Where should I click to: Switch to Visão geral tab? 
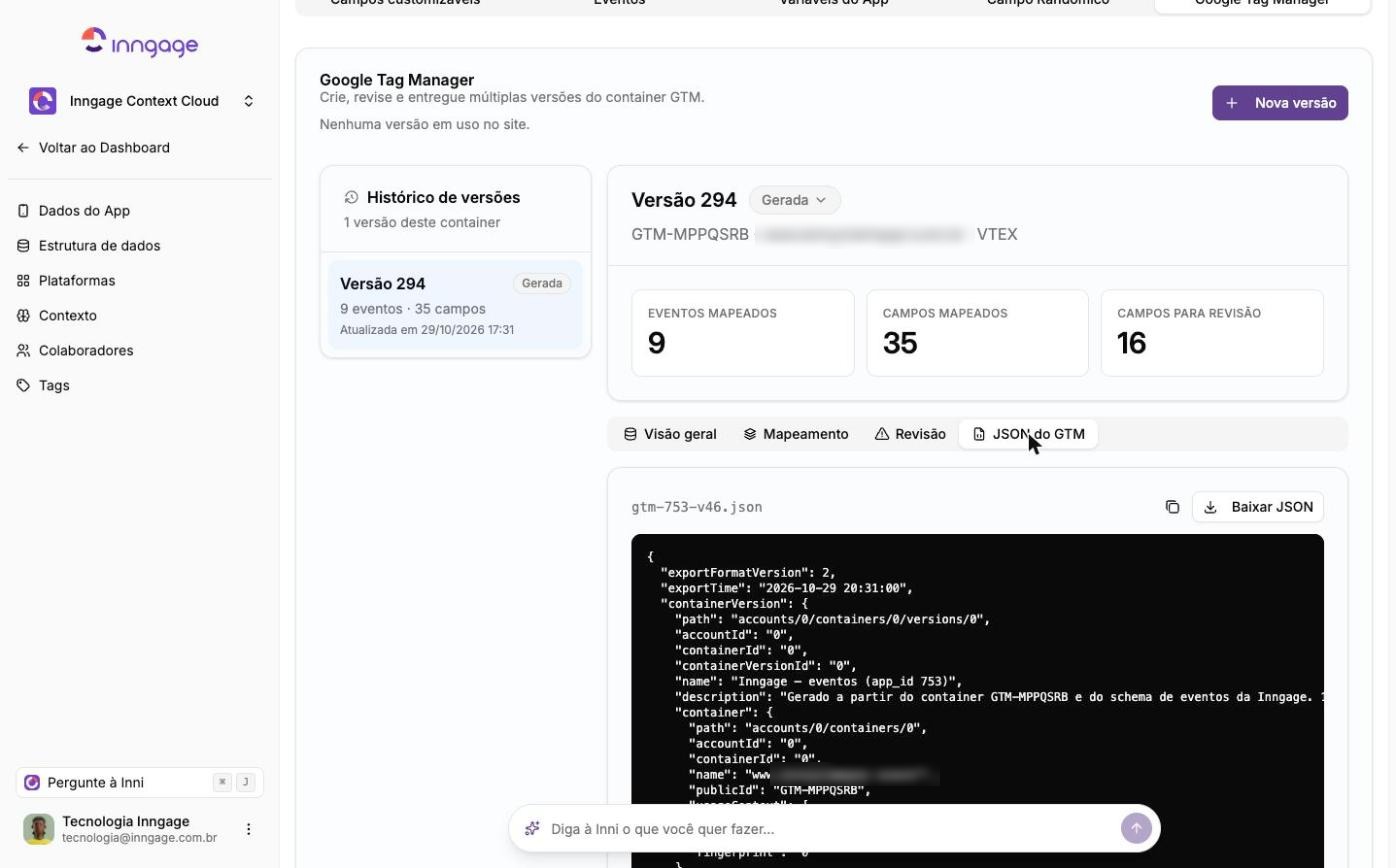pyautogui.click(x=670, y=434)
